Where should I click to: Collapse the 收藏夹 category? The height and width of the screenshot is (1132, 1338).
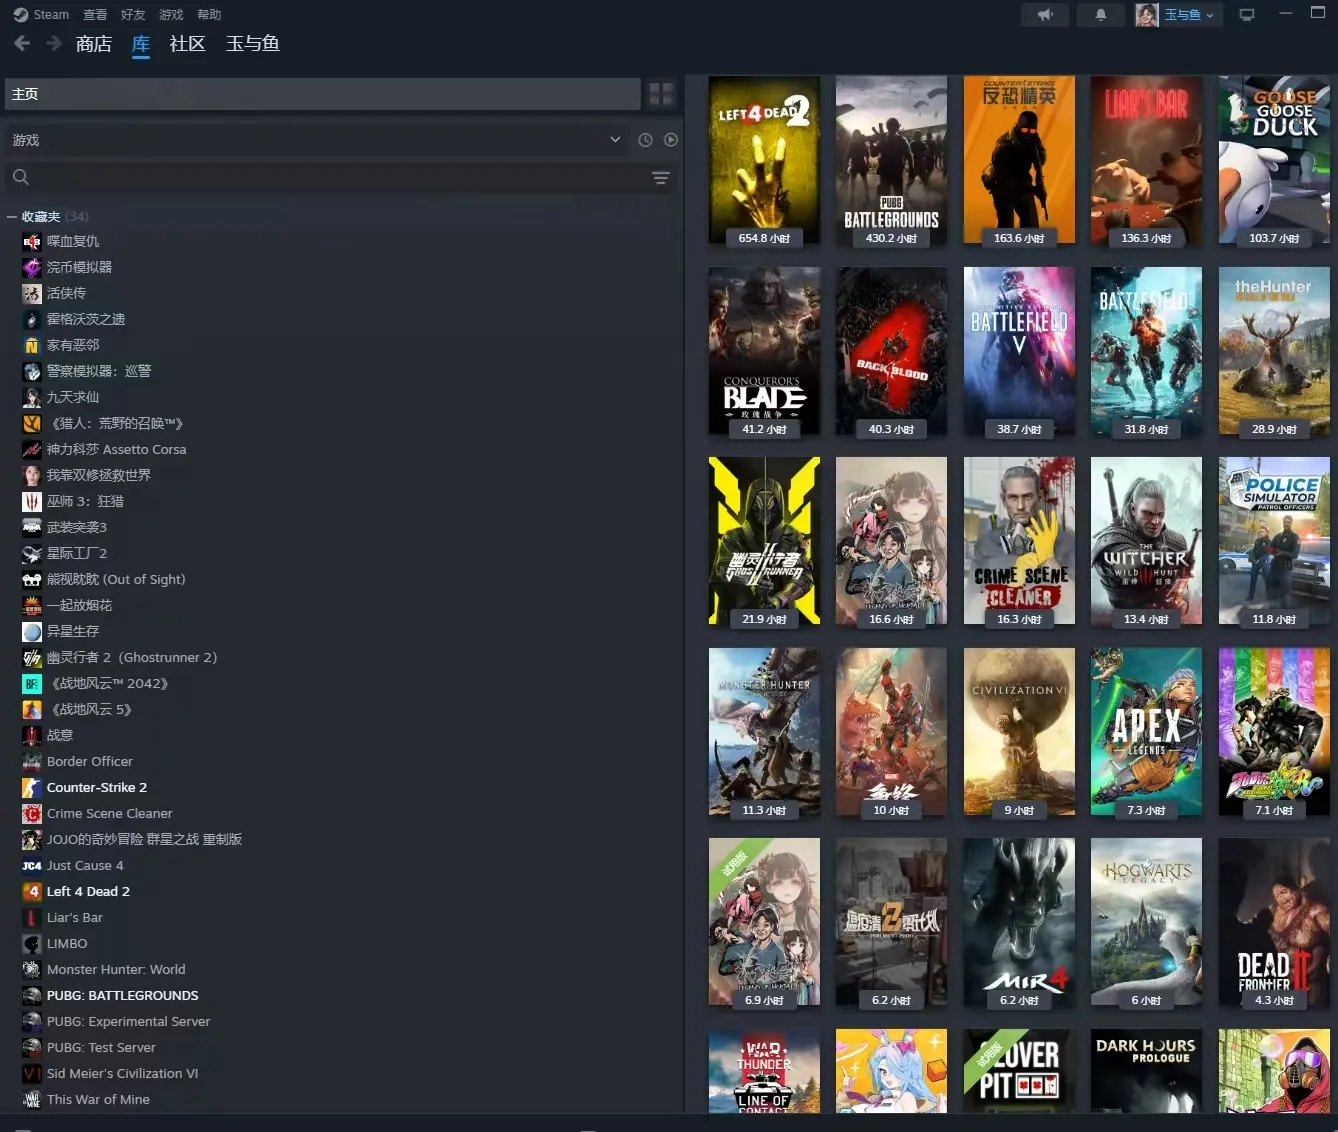pyautogui.click(x=12, y=216)
